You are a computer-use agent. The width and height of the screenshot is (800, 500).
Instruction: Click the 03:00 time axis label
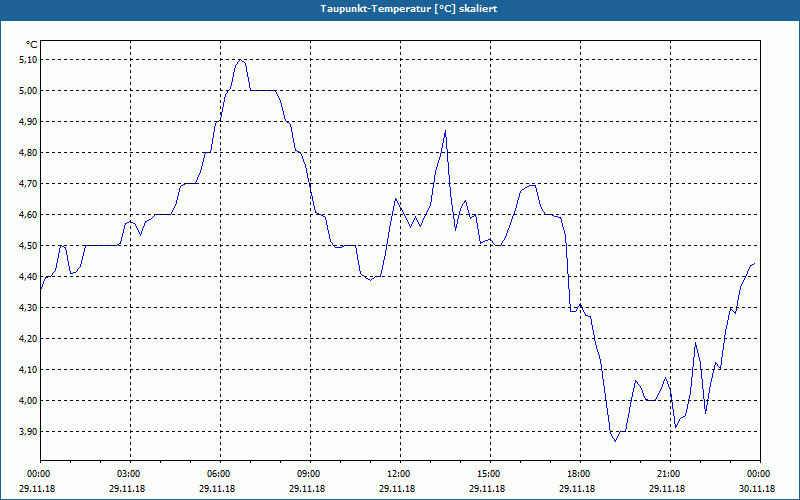(131, 474)
